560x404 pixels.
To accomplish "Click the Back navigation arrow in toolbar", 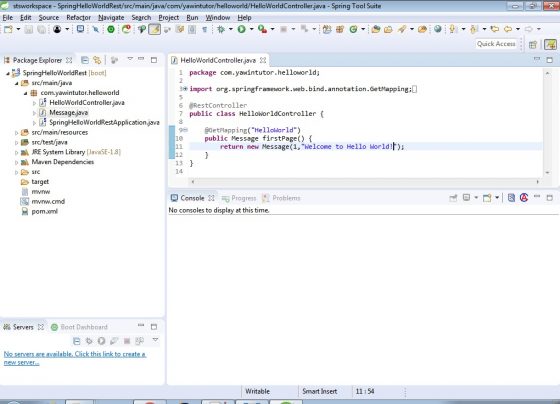I will click(508, 29).
